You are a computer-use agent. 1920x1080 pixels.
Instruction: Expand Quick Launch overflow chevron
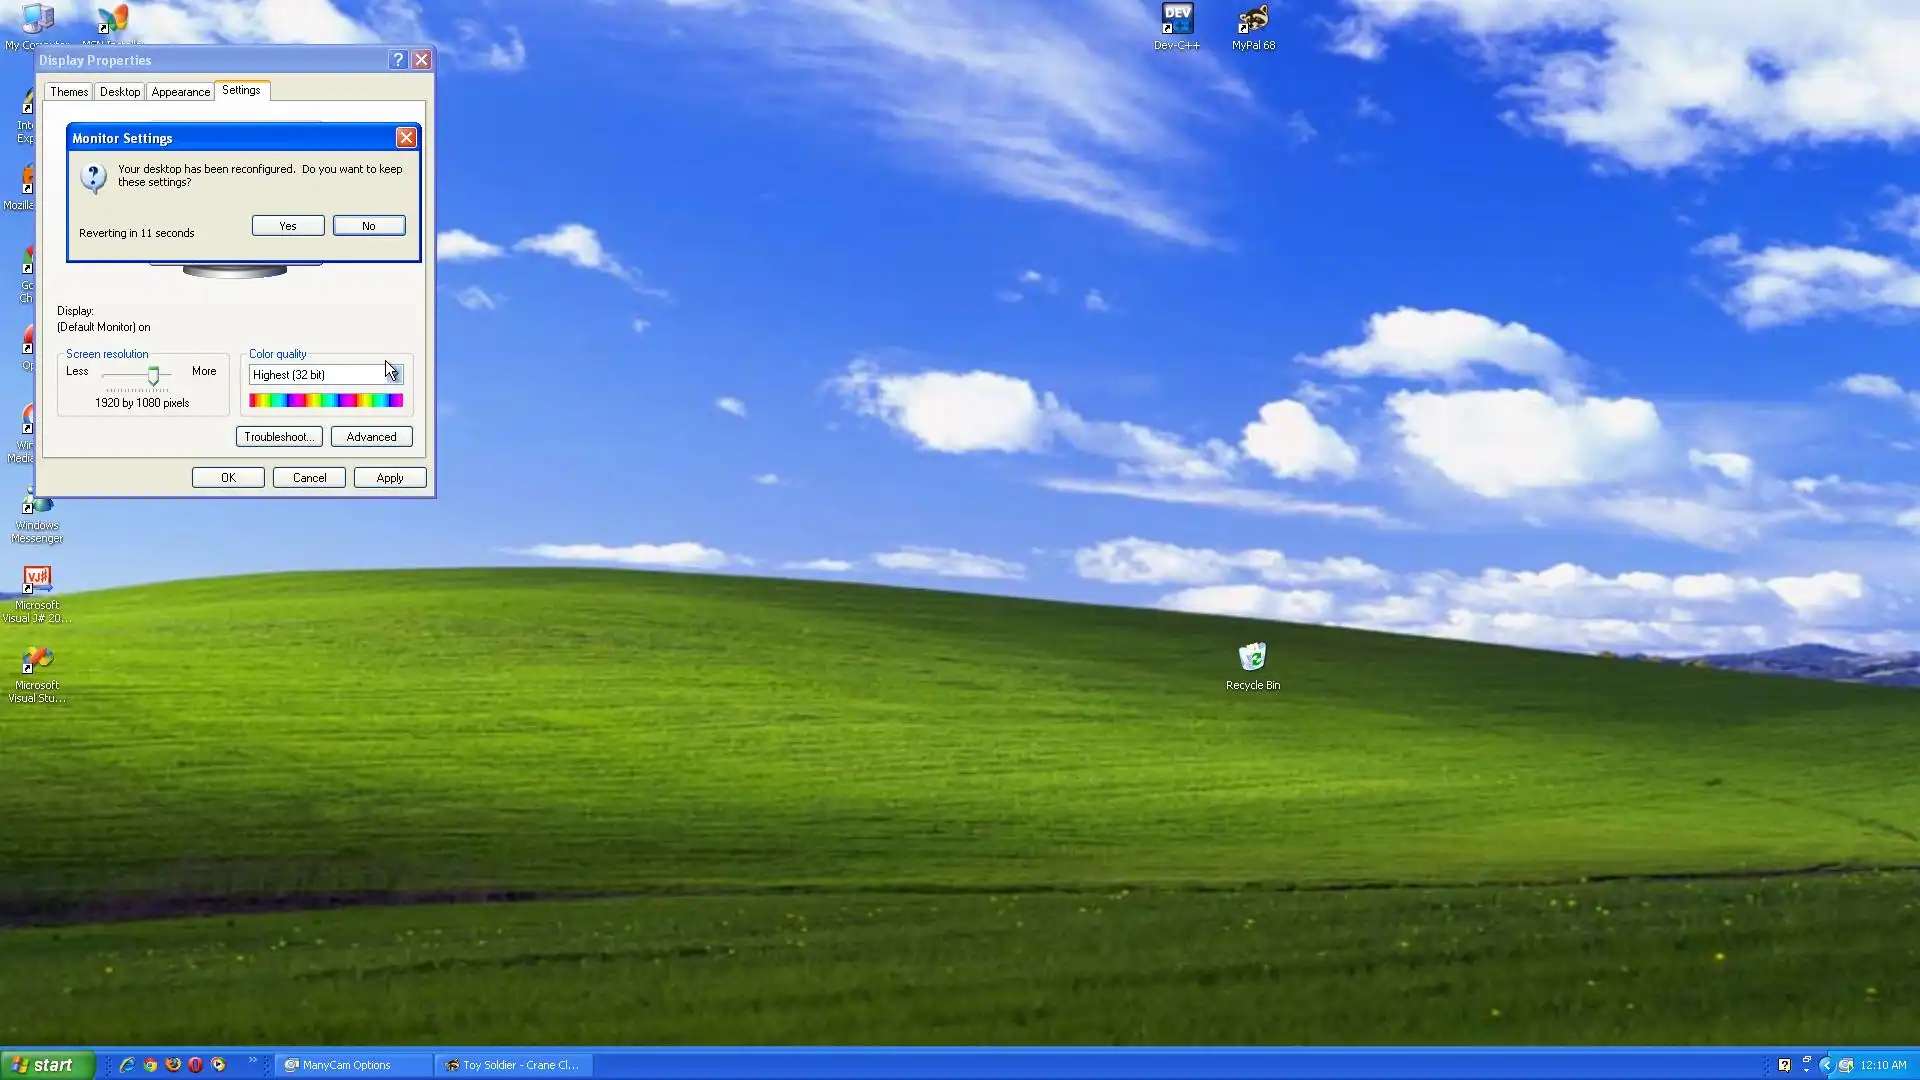click(252, 1060)
